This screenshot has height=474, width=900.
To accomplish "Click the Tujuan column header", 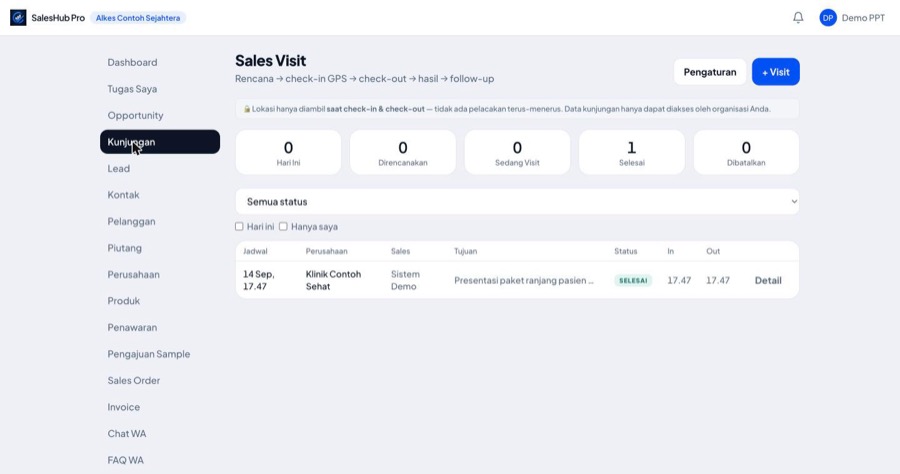I will 465,251.
